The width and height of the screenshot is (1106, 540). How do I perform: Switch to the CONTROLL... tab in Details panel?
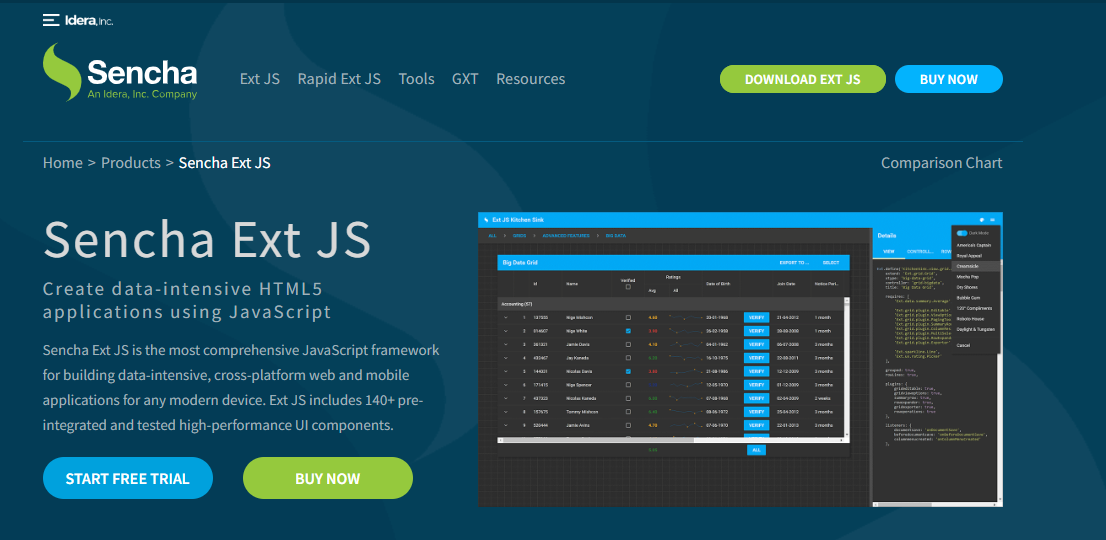tap(920, 251)
